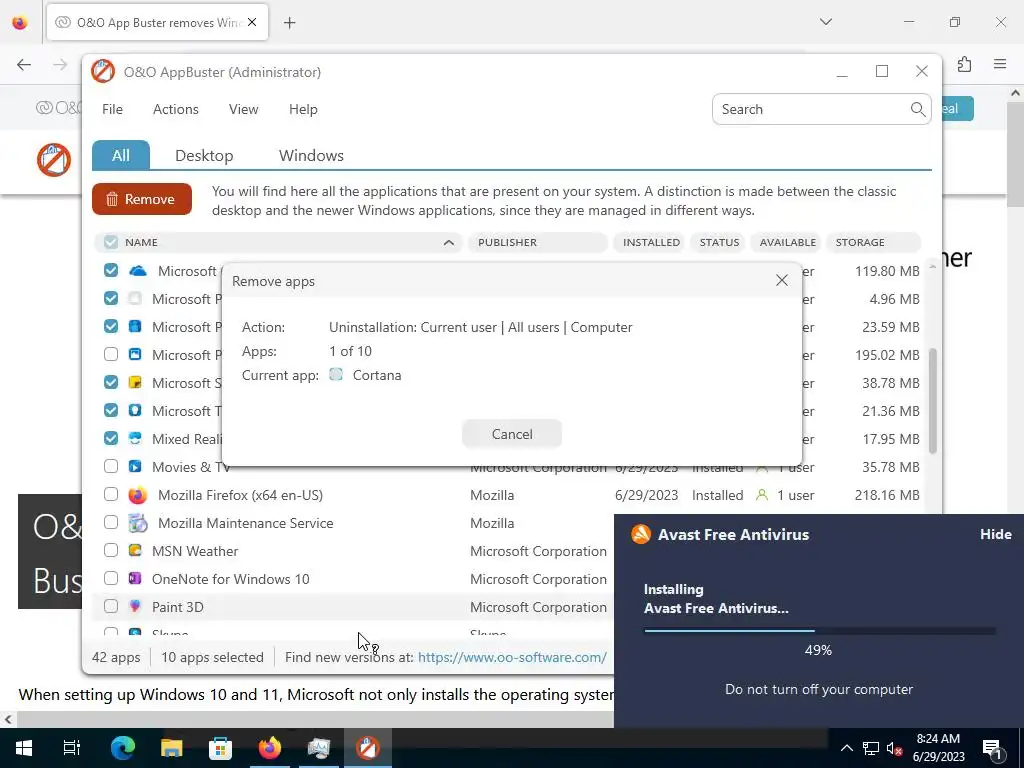Launch Microsoft Edge from taskbar
The image size is (1024, 768).
[x=122, y=748]
